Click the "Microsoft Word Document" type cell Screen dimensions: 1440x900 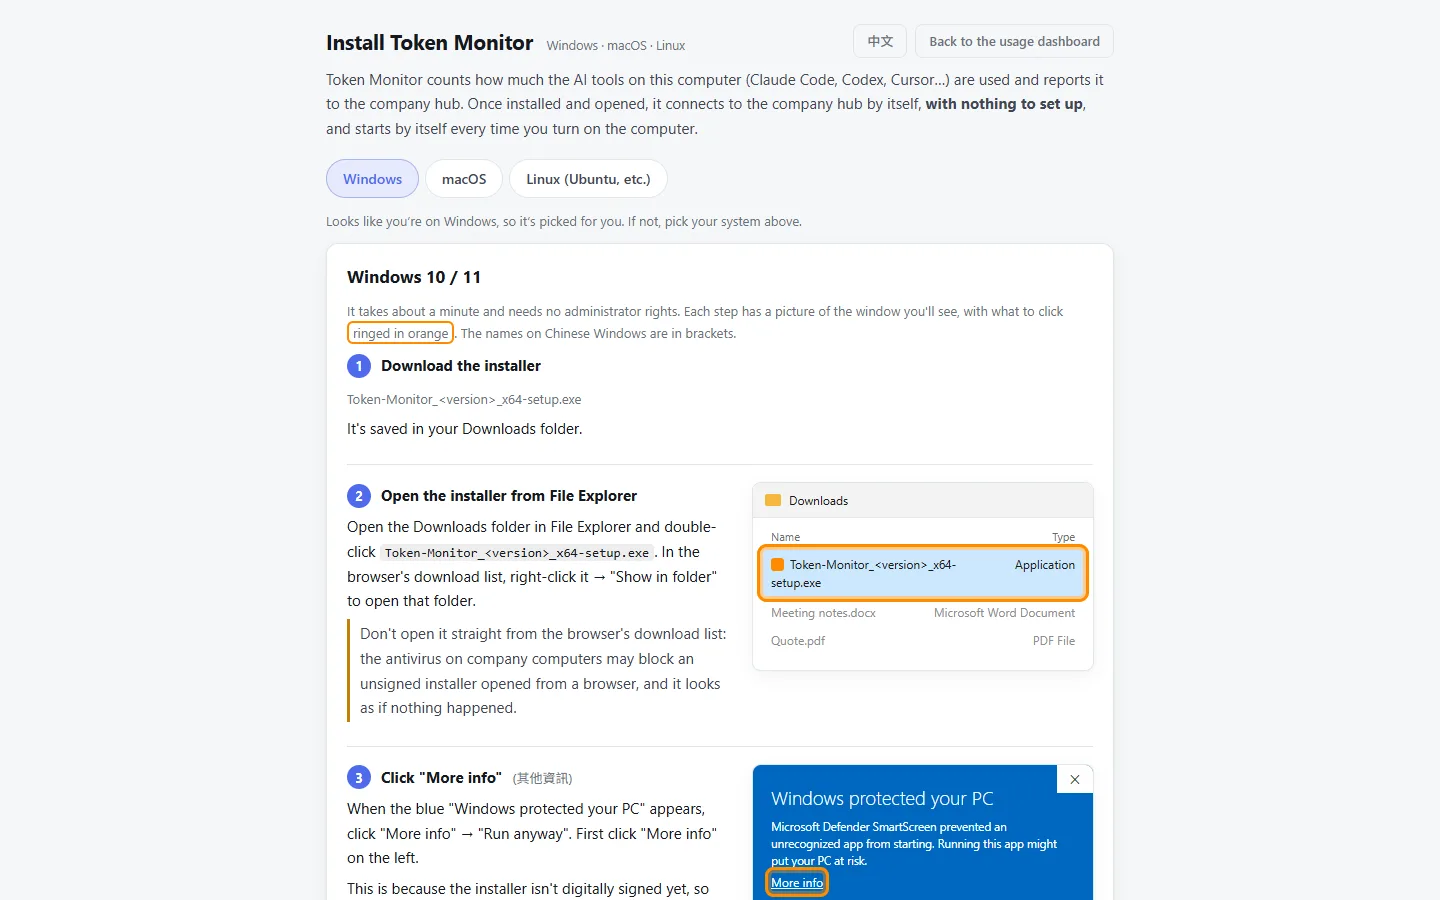(1004, 613)
